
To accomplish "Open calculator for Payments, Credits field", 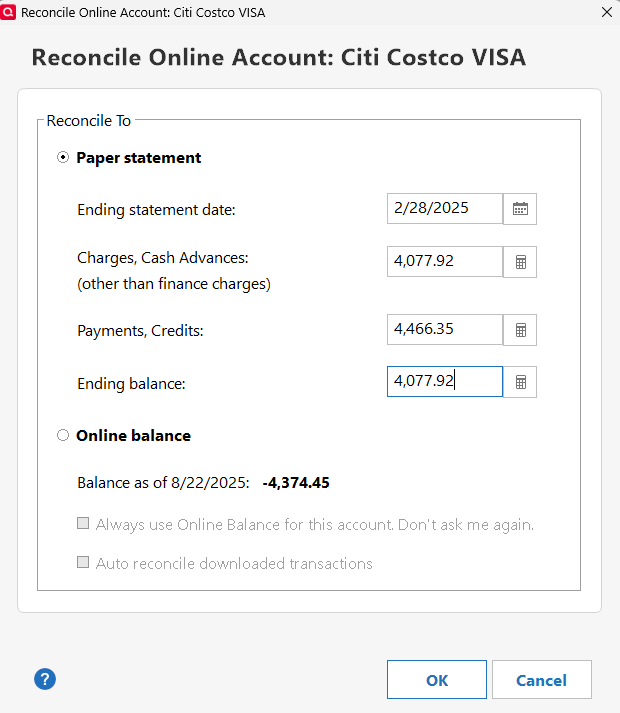I will (x=520, y=330).
